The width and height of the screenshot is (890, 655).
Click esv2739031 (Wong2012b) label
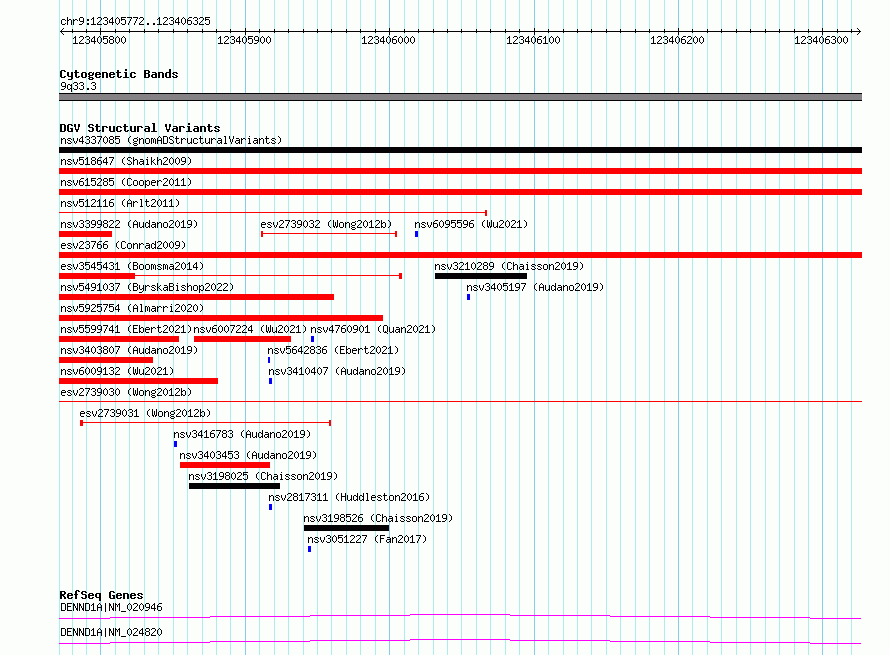(x=145, y=413)
